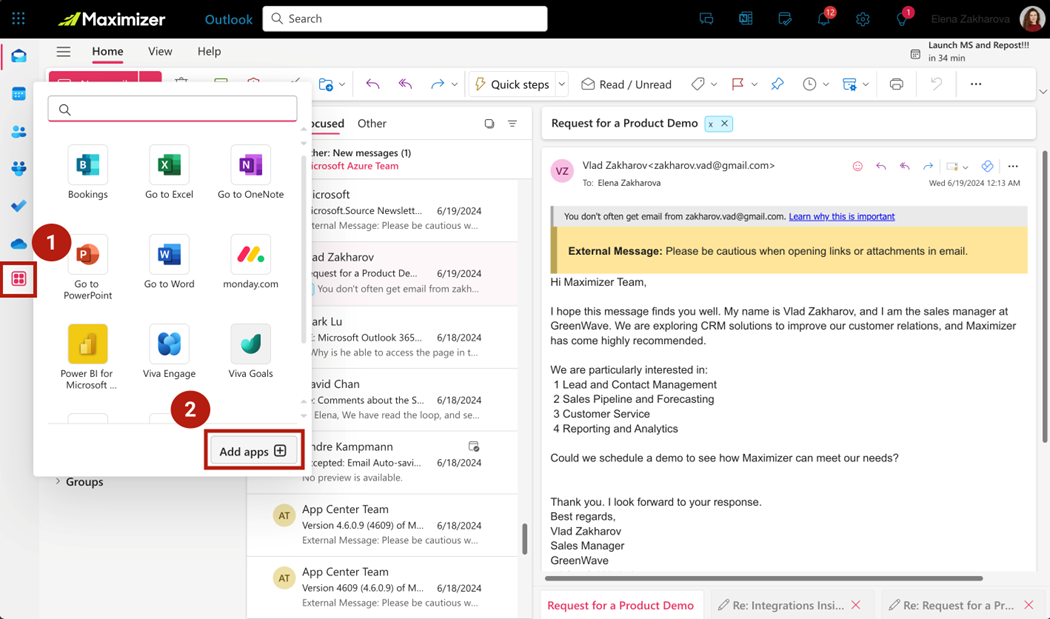Open the Mail icon in left sidebar

tap(19, 56)
